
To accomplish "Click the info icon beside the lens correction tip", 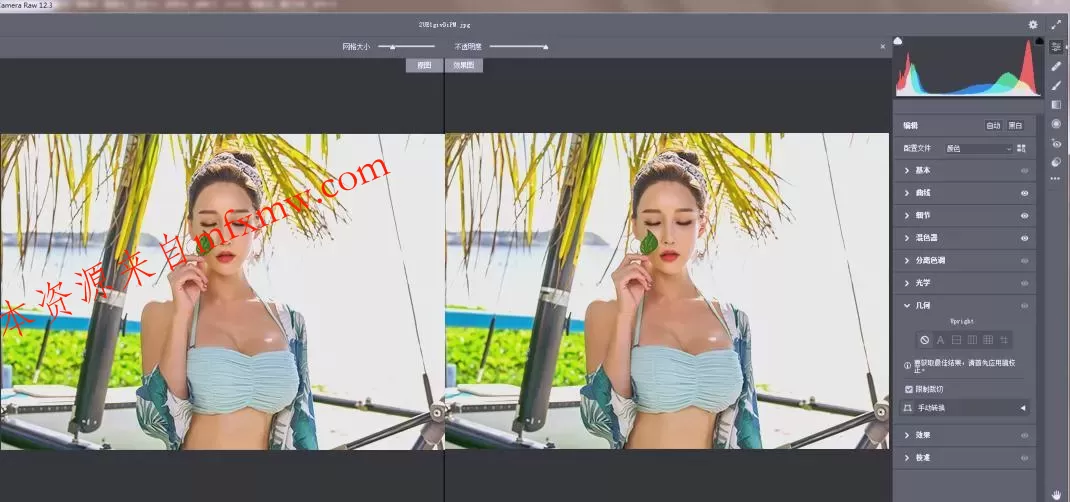I will point(908,365).
